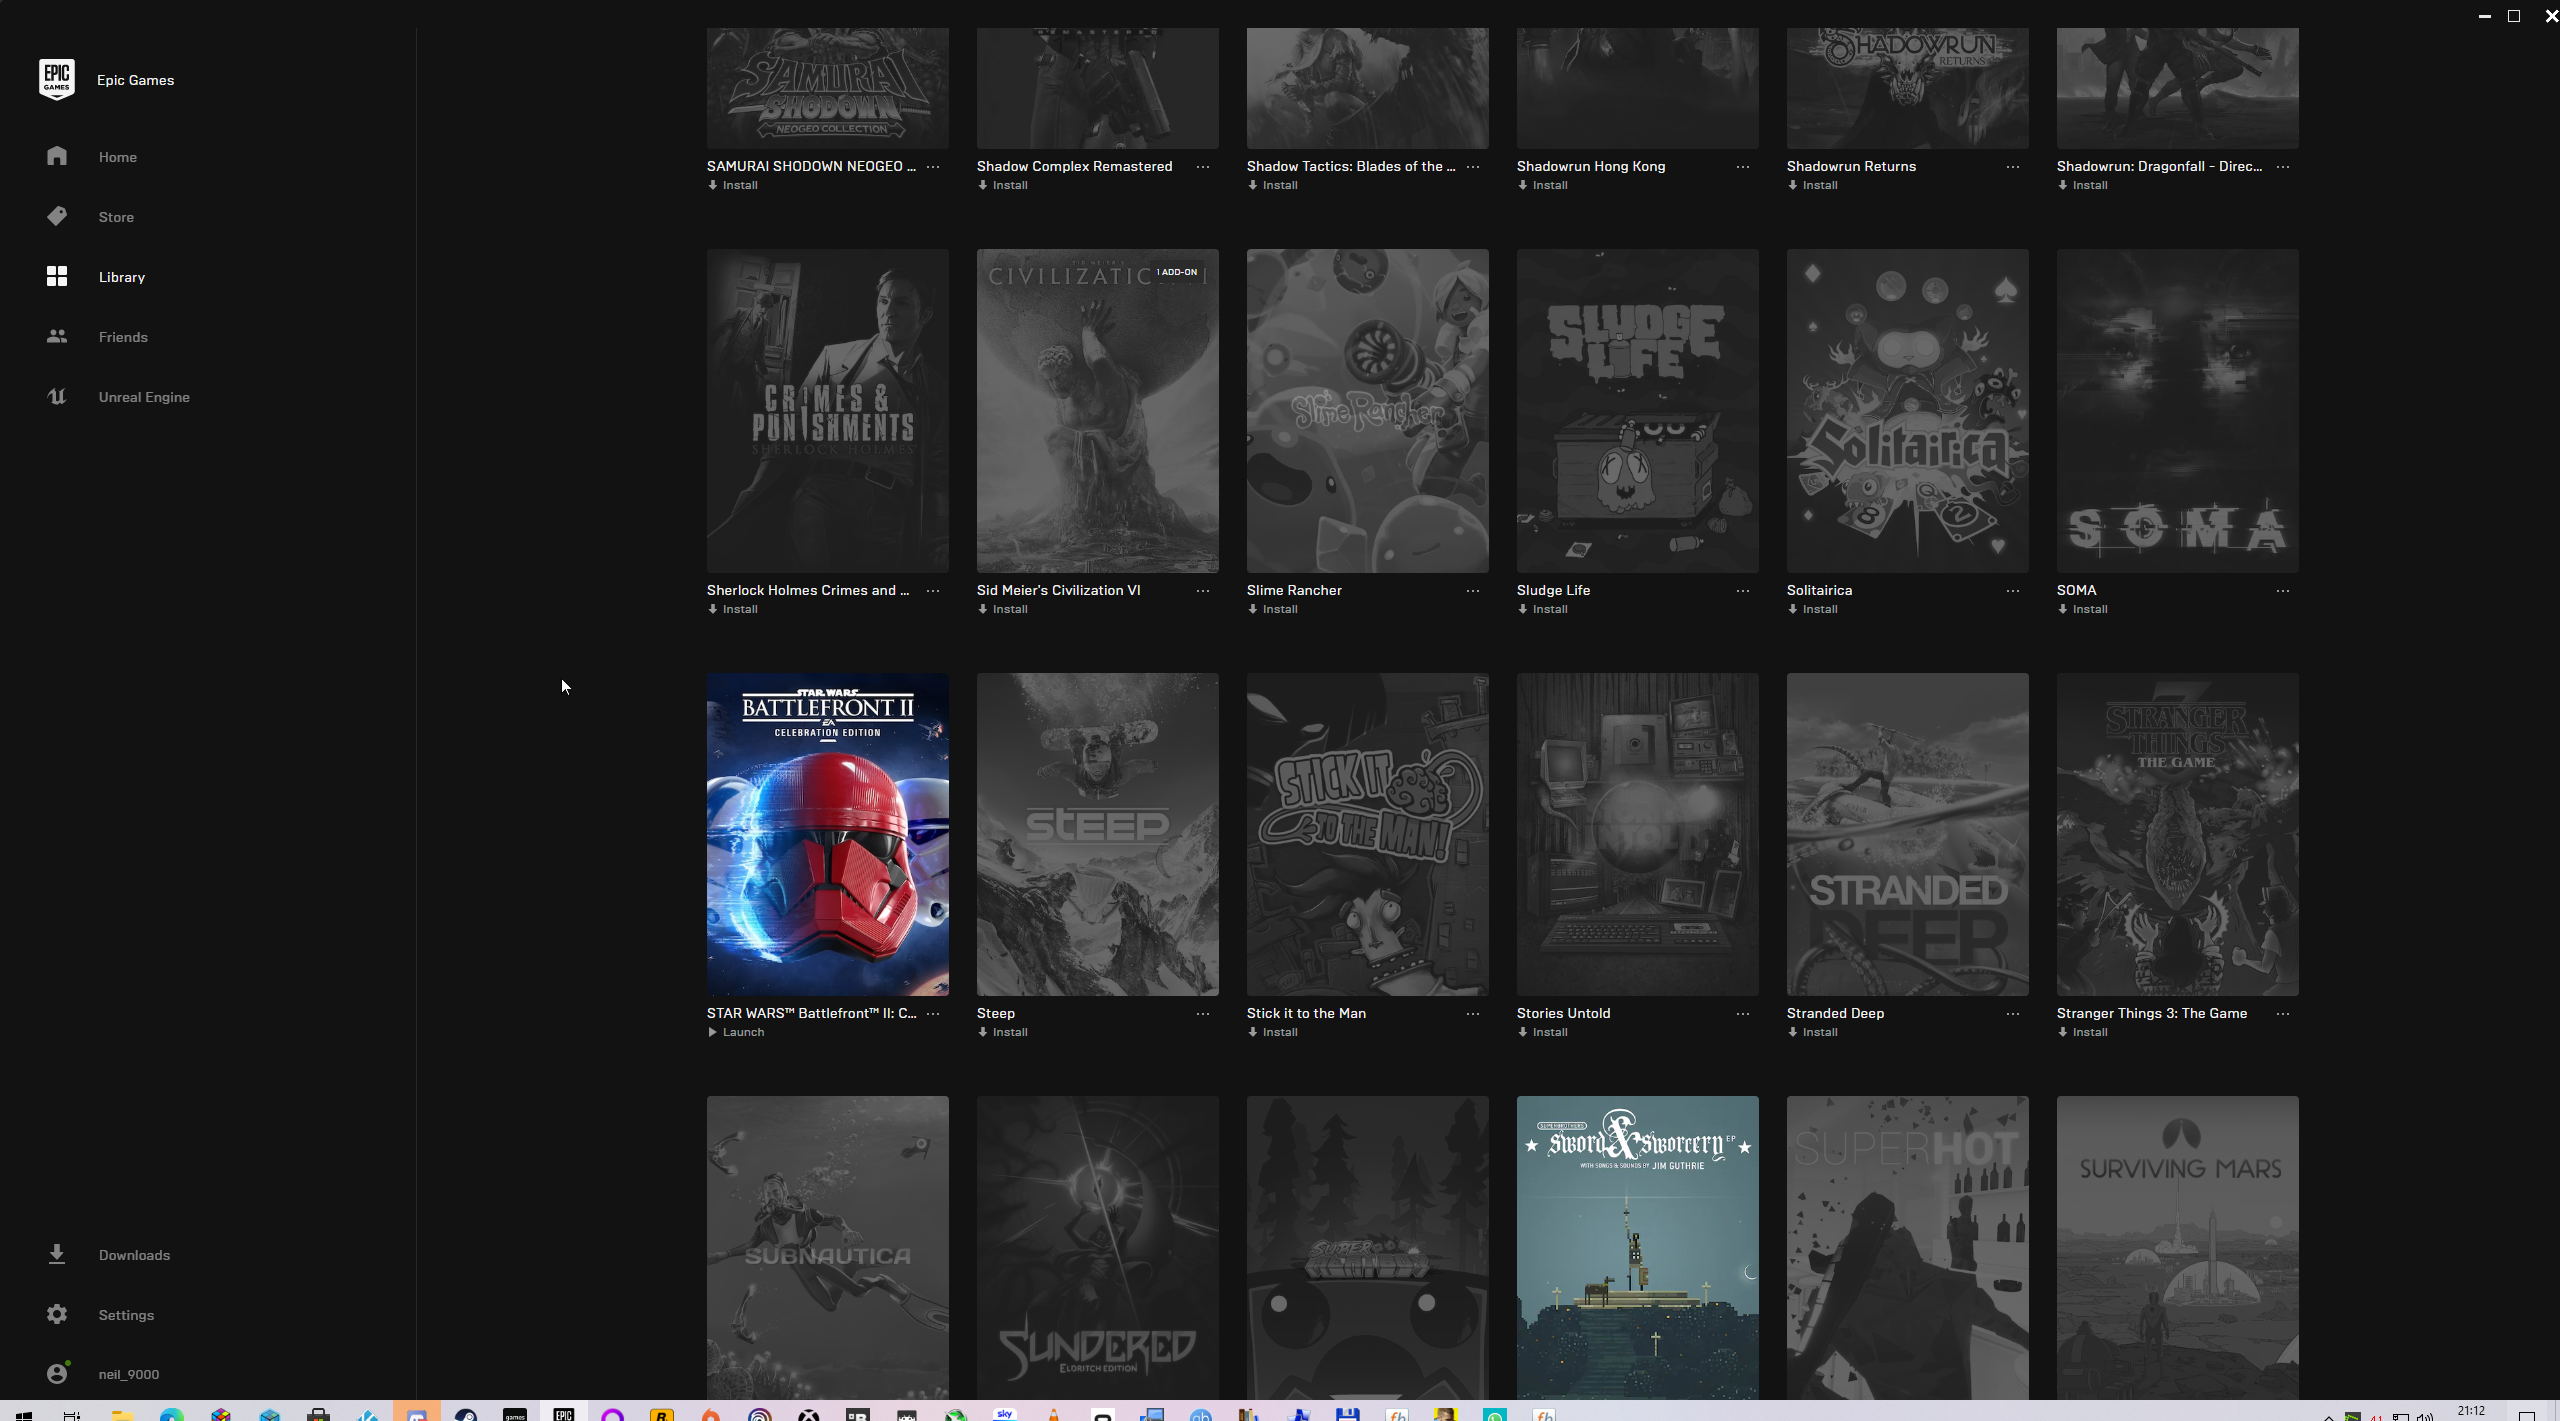Click the Subnautica cover art
Image resolution: width=2560 pixels, height=1421 pixels.
point(828,1248)
